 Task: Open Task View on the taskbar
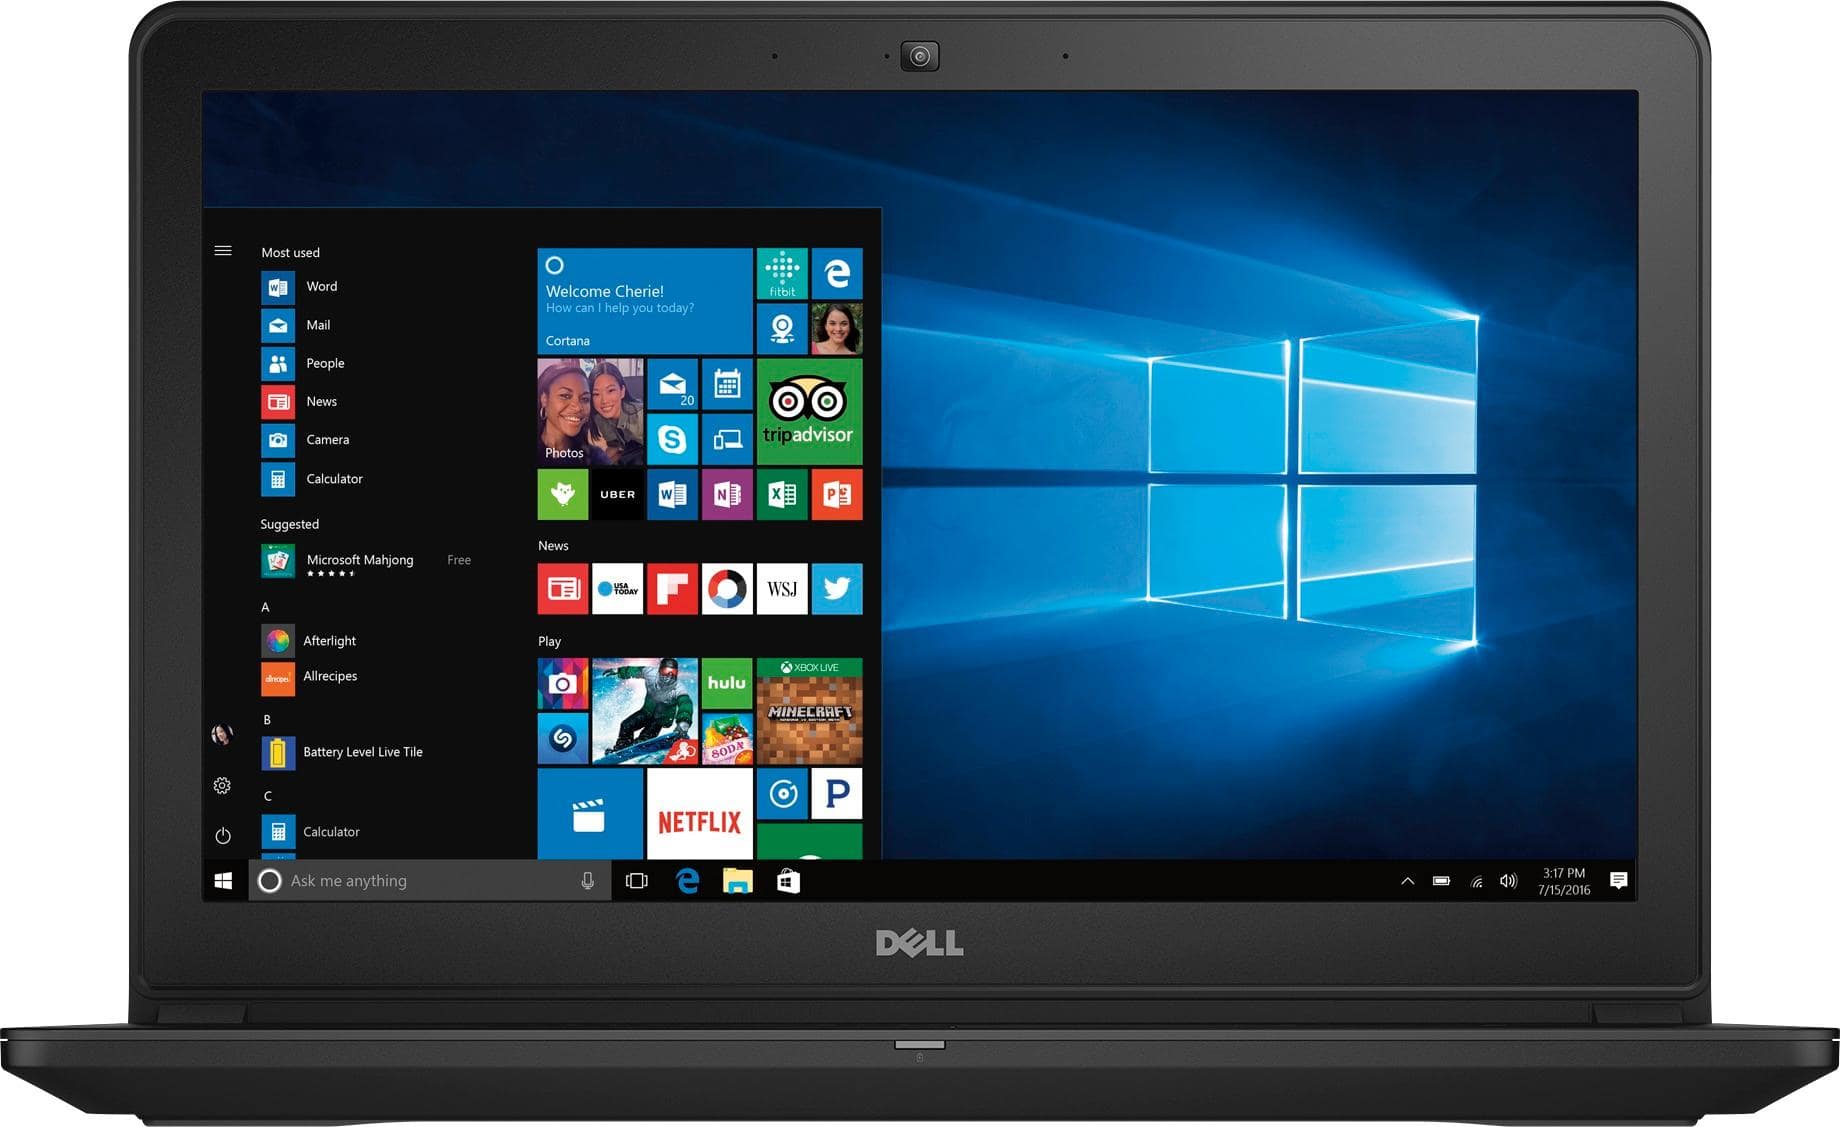pos(637,881)
